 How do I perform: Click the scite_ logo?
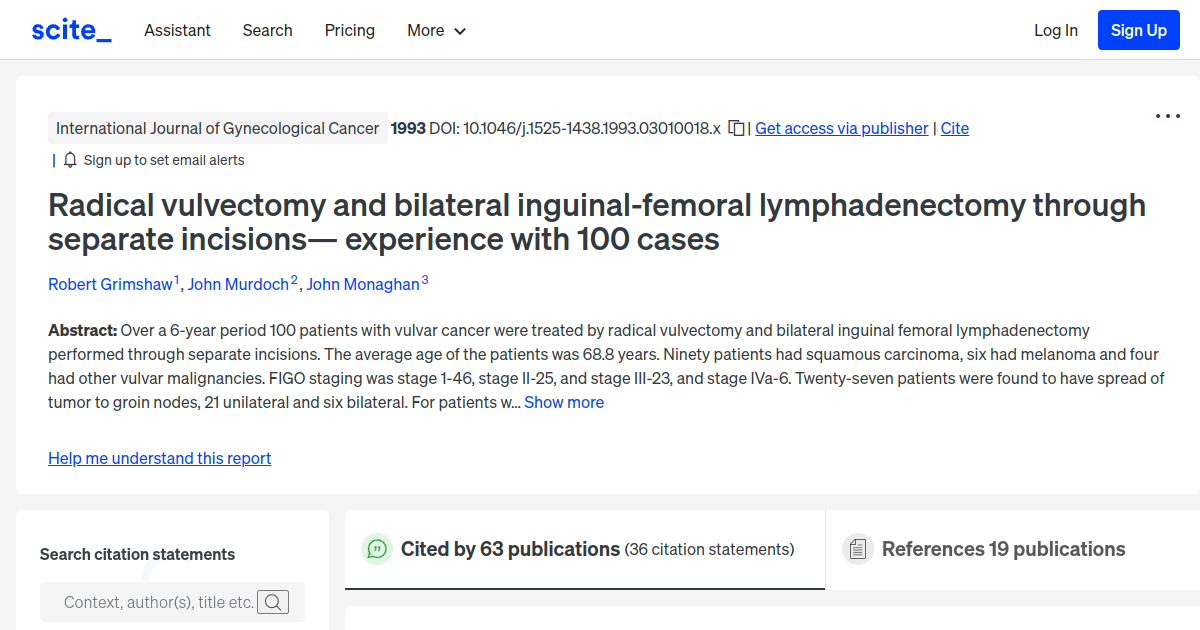pos(70,29)
